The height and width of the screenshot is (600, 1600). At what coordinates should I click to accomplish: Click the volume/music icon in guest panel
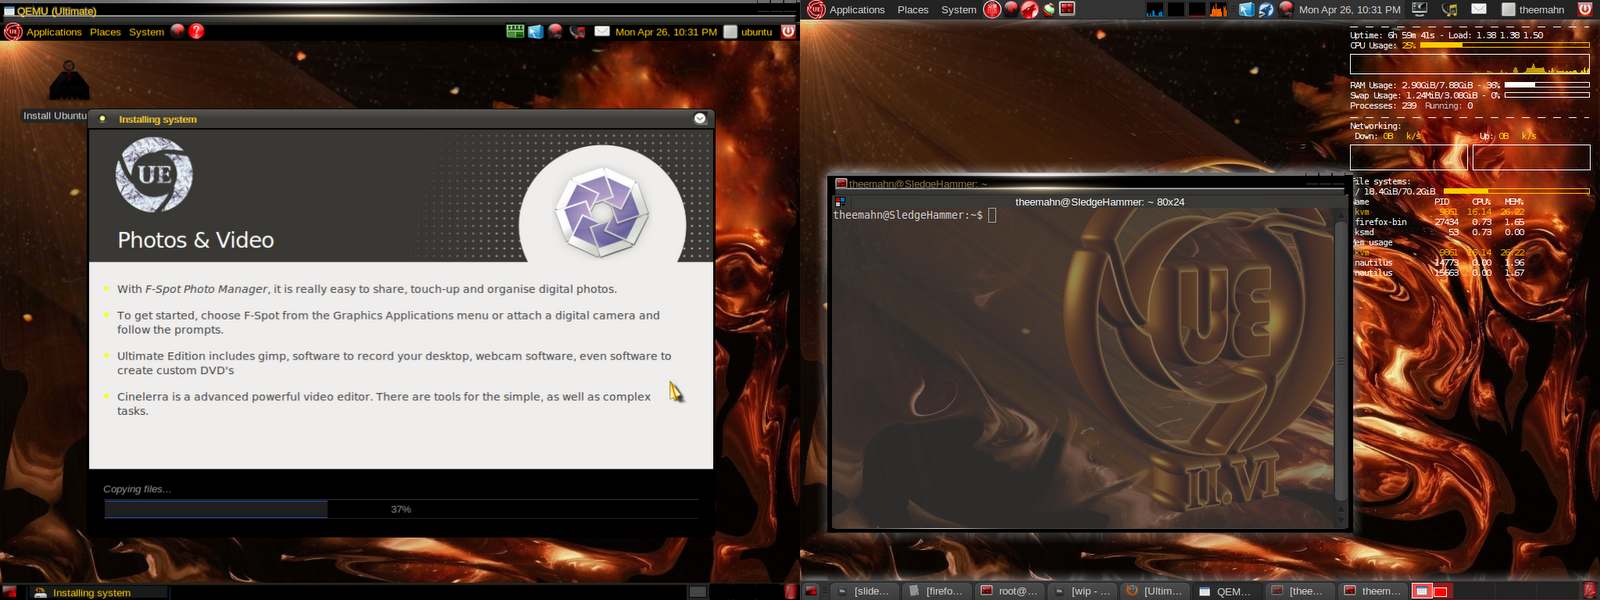pos(577,31)
